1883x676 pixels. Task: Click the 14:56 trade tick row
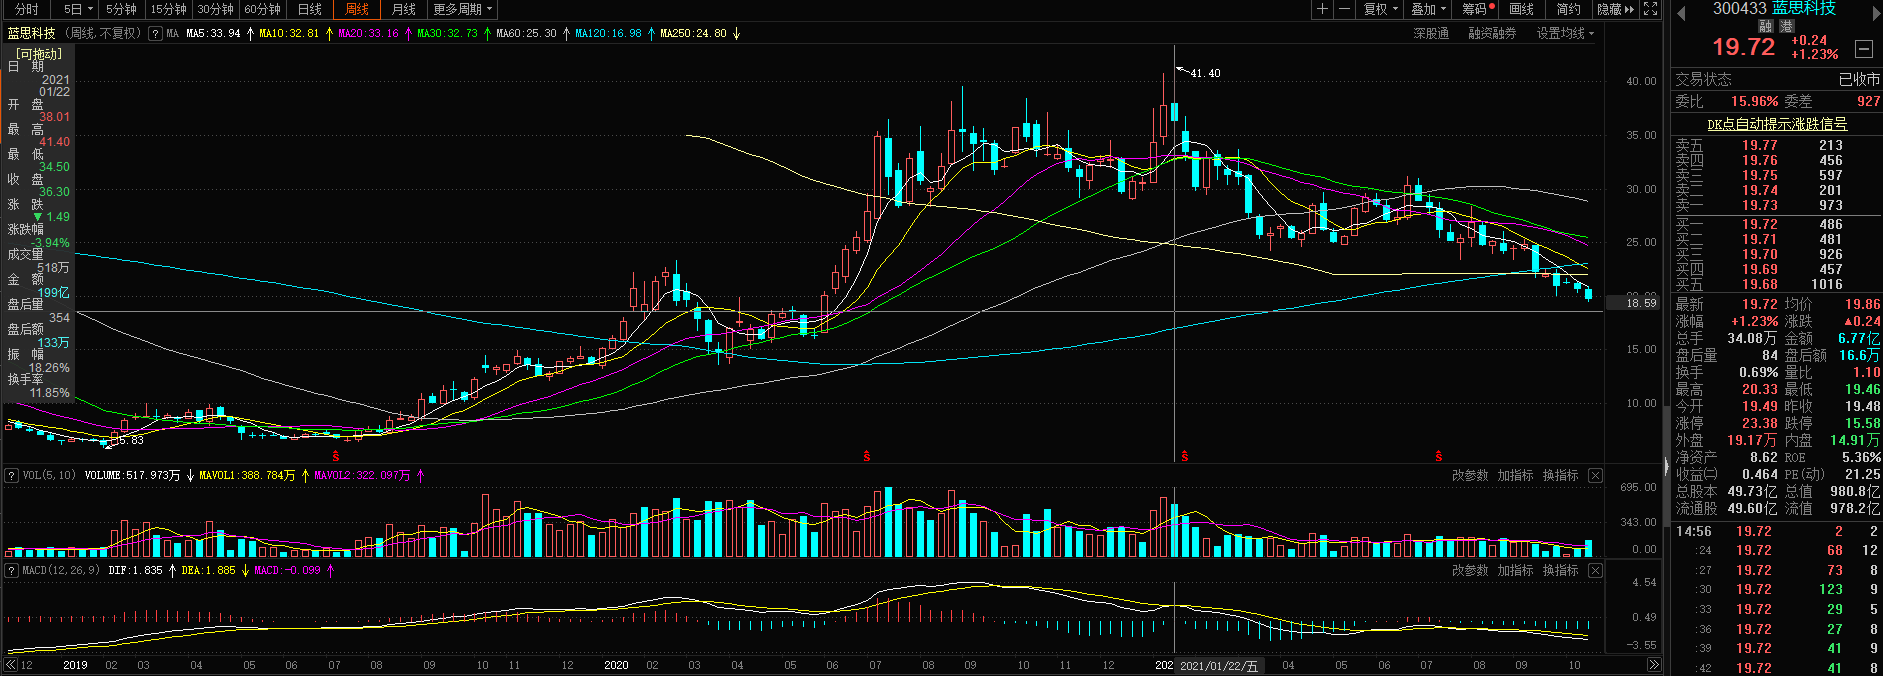(1776, 531)
